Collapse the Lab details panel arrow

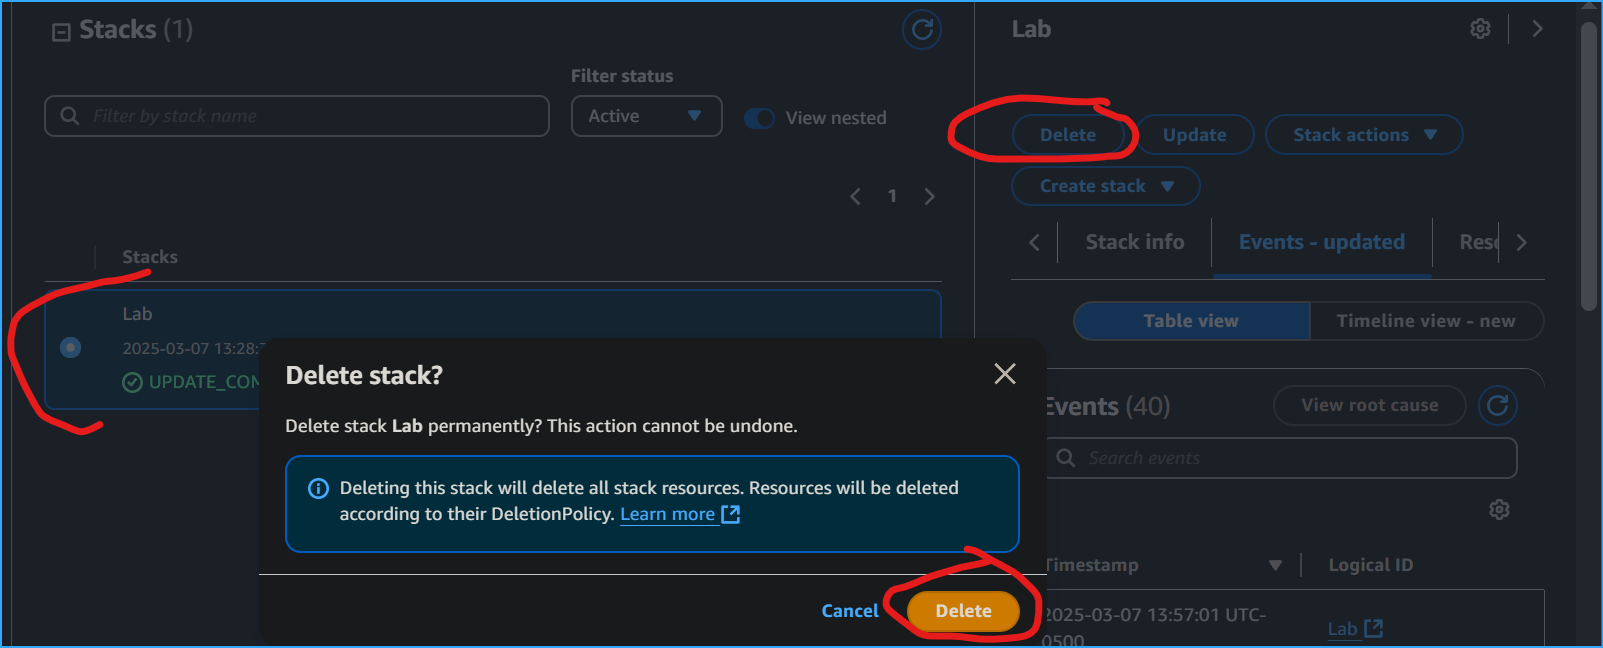1537,29
